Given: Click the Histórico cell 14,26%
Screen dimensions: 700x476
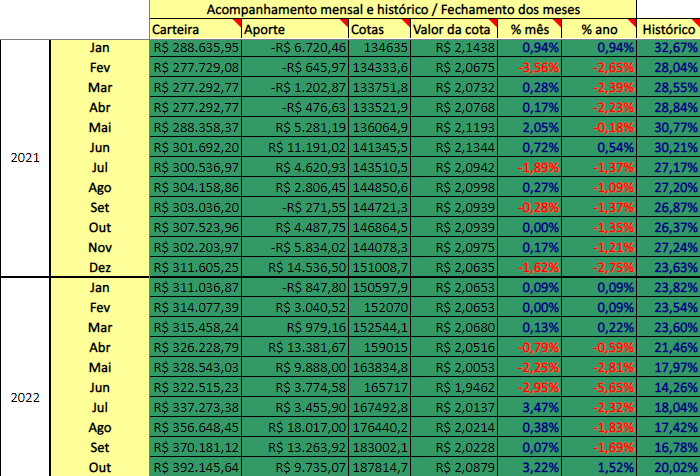Looking at the screenshot, I should (668, 388).
